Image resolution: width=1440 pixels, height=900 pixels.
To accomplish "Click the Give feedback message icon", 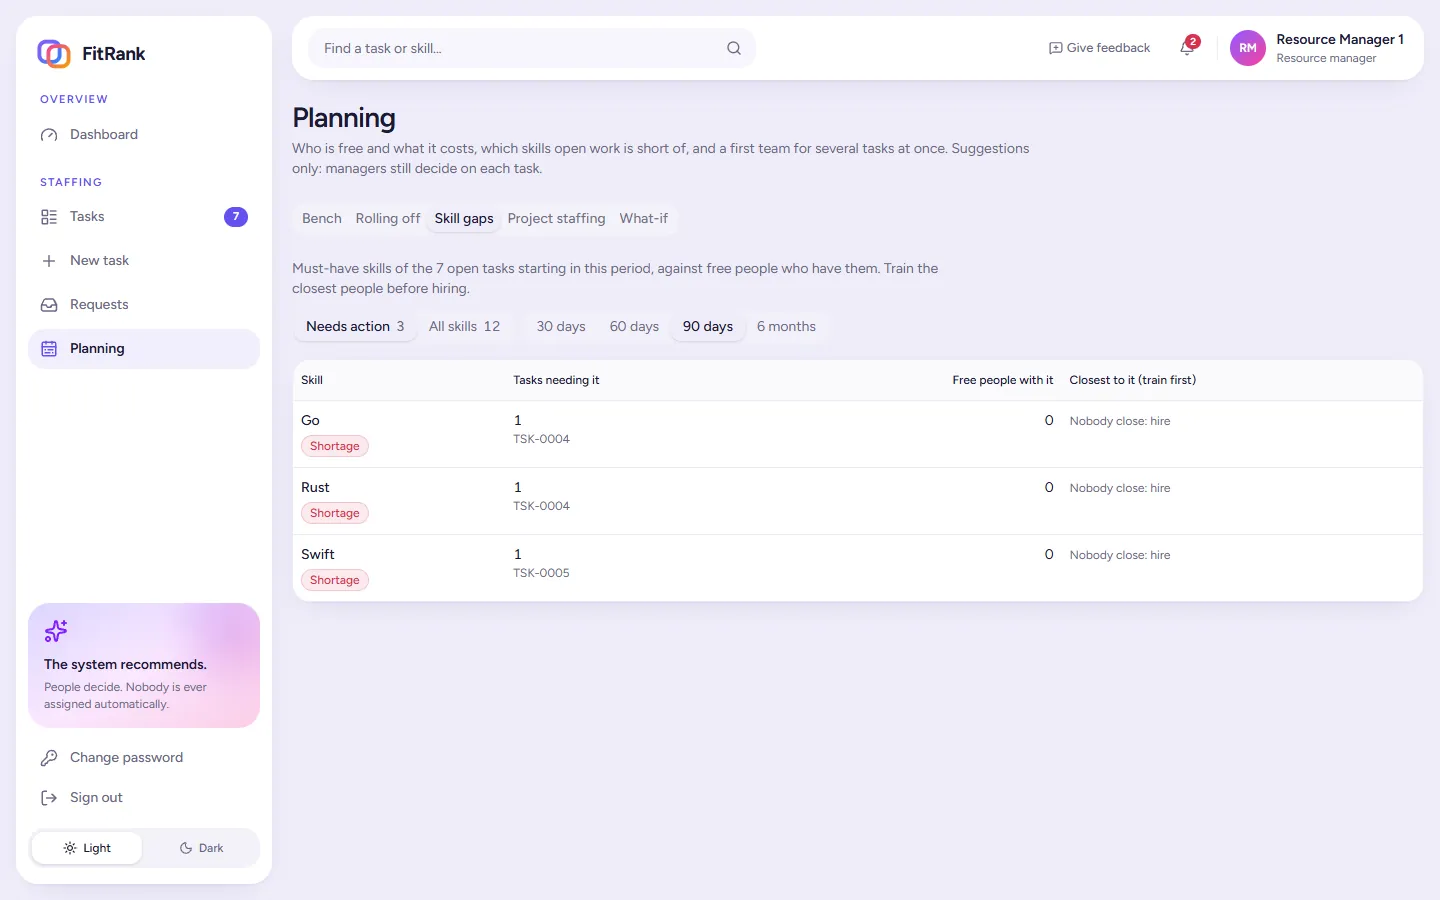I will point(1055,48).
